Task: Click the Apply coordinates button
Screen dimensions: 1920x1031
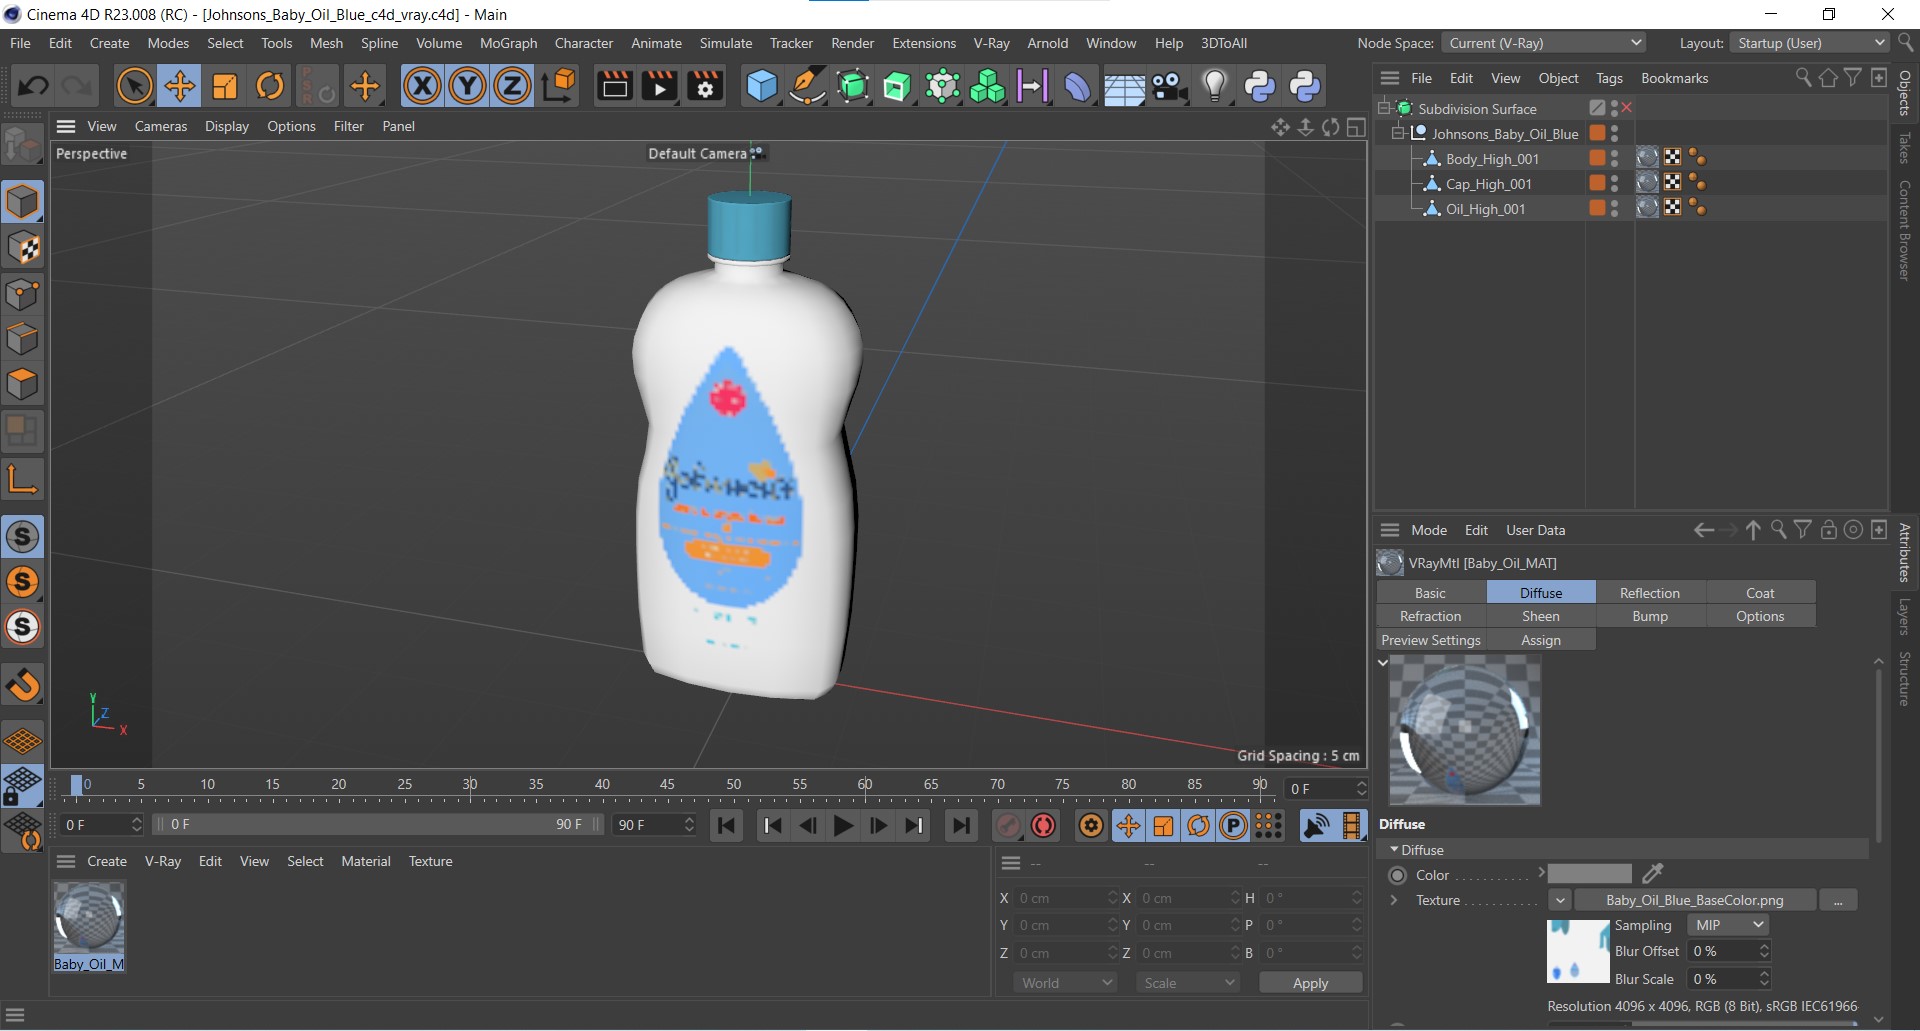Action: [x=1310, y=983]
